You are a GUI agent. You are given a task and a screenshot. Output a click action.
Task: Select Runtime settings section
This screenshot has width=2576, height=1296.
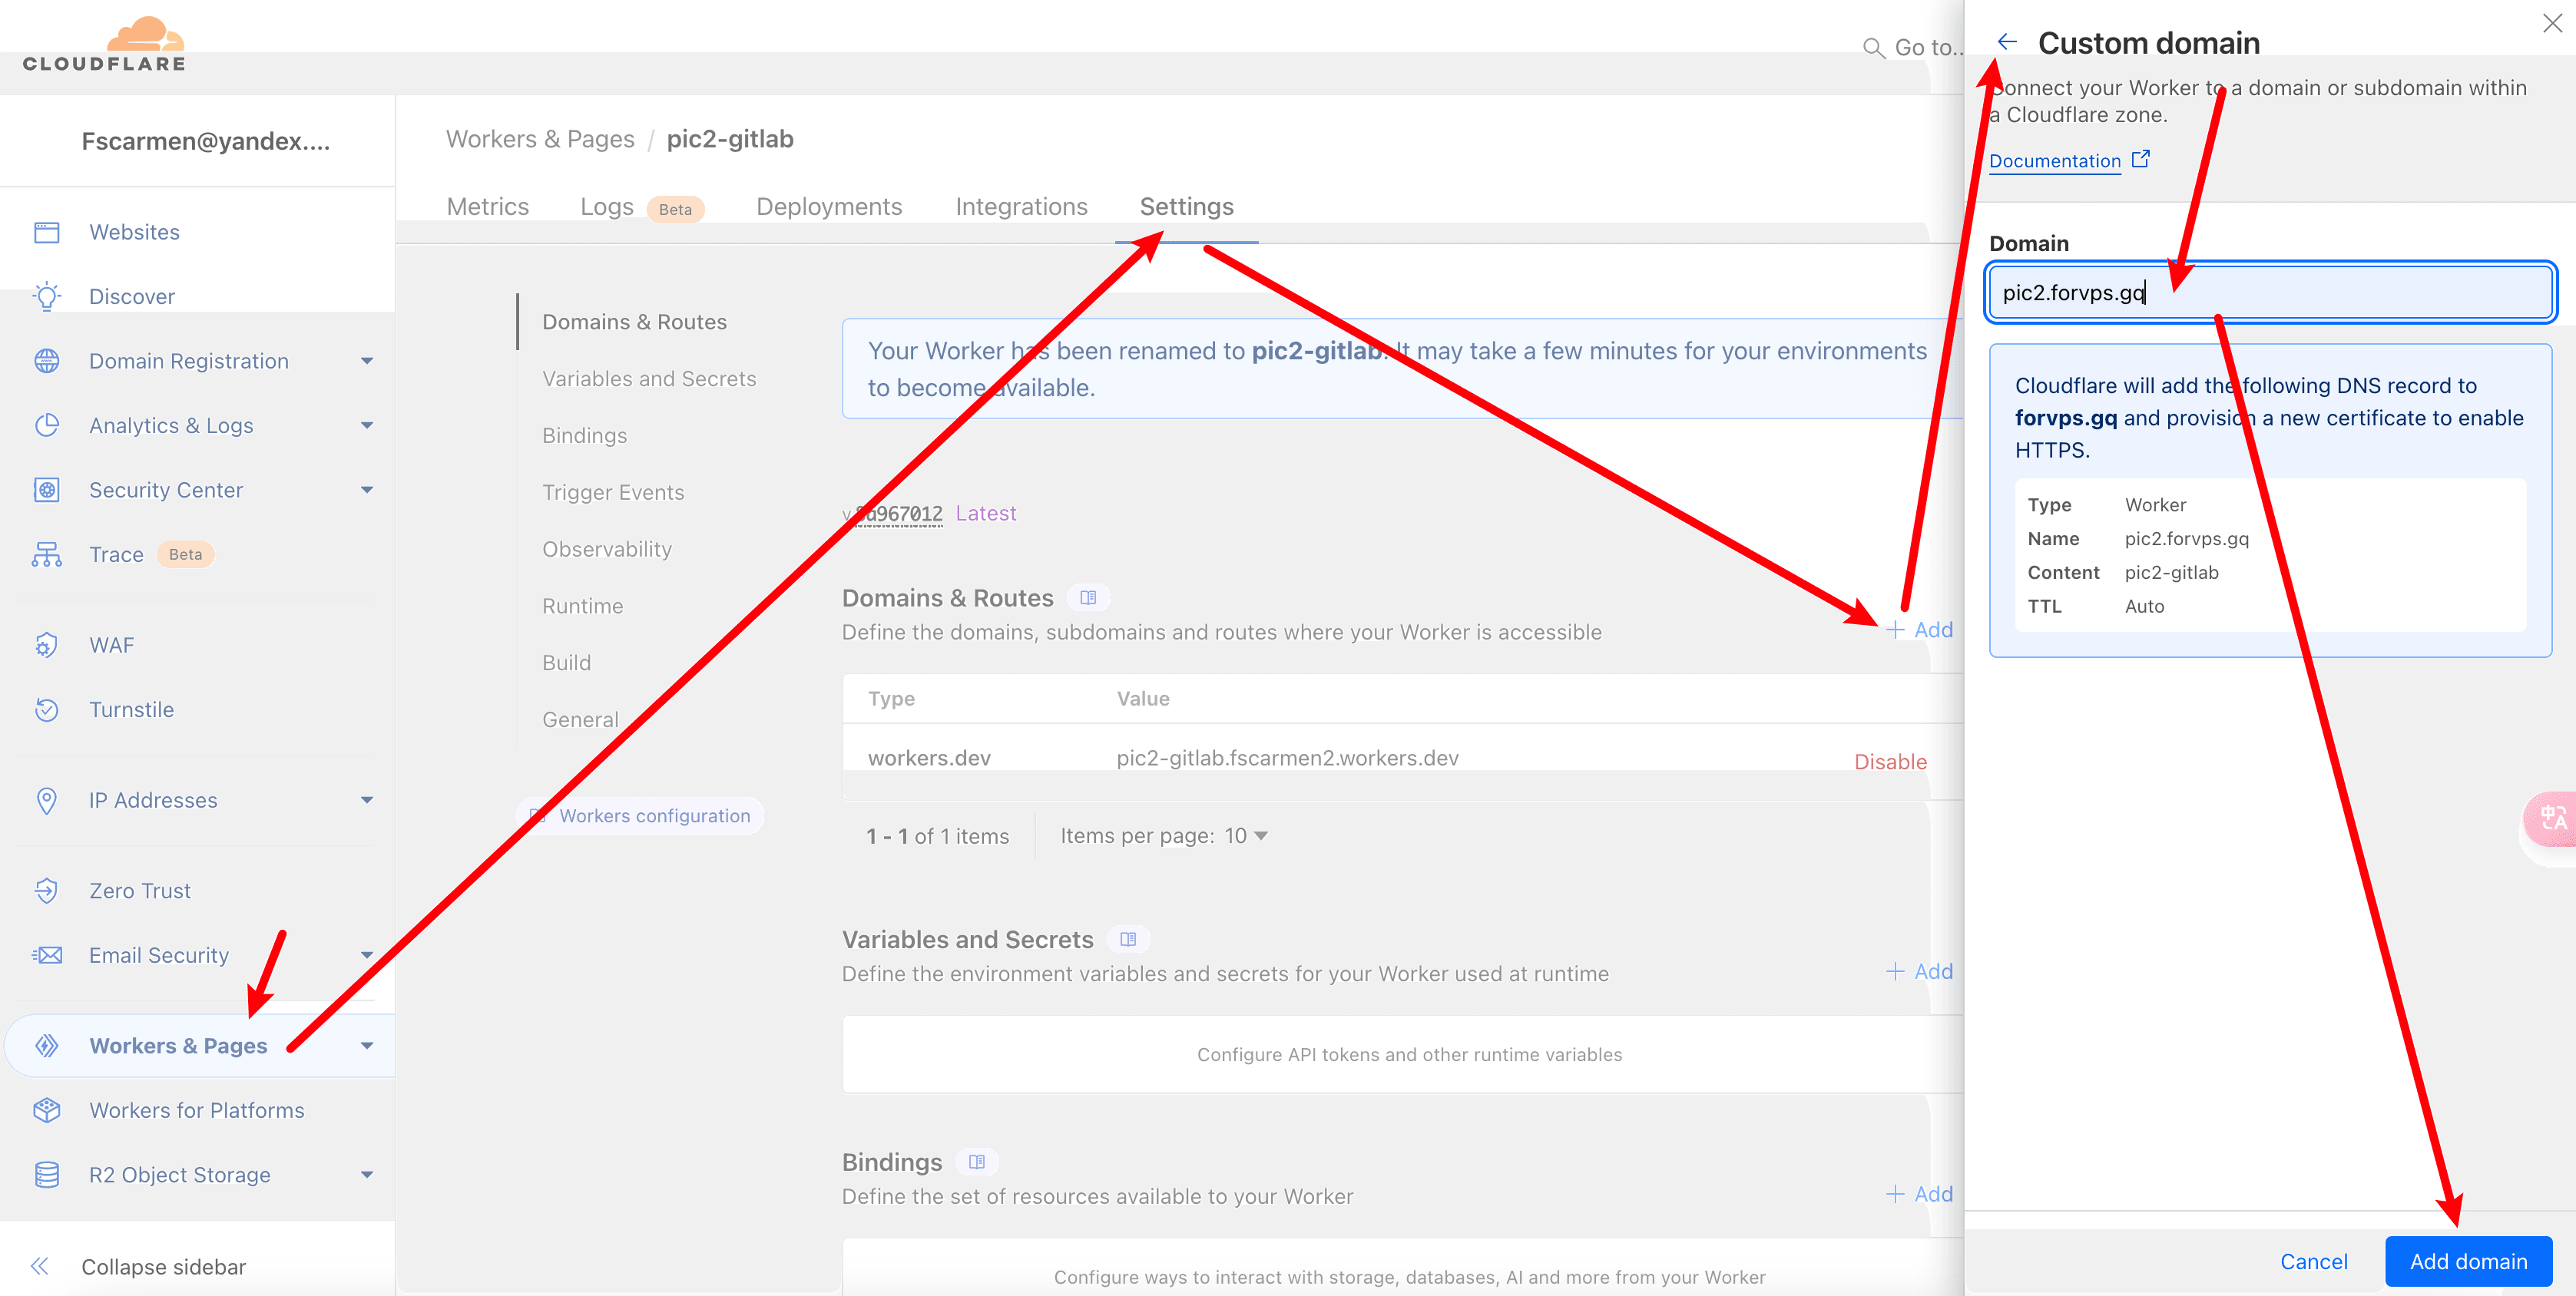582,606
